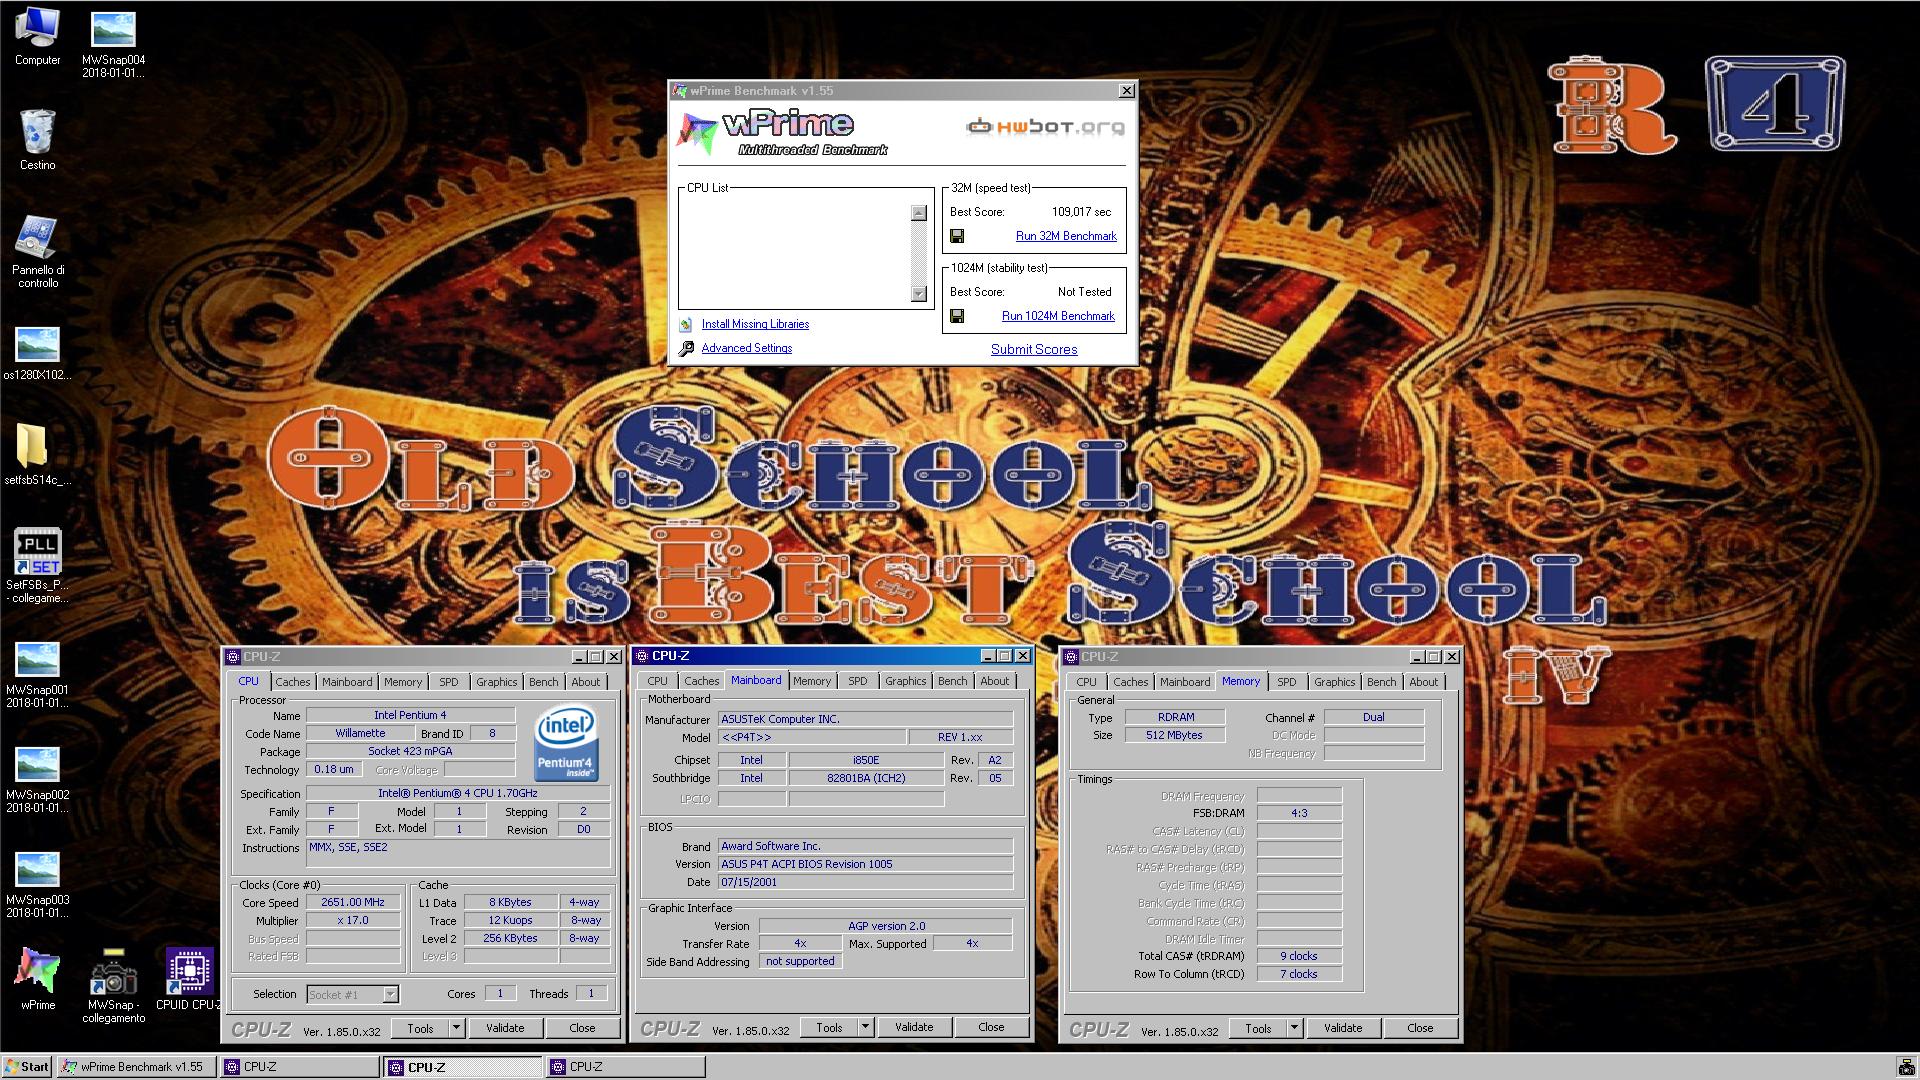Screen dimensions: 1920x1080
Task: Open the Caches tab in left CPU-Z window
Action: point(292,682)
